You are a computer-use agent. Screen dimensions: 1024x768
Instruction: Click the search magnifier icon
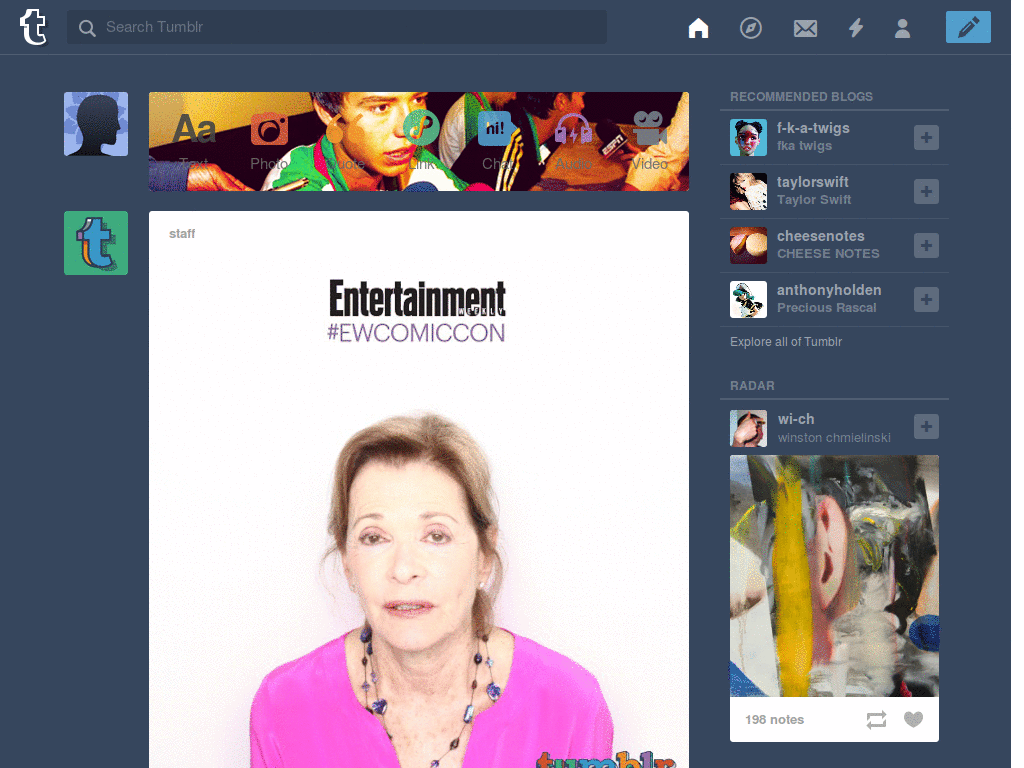click(x=87, y=27)
